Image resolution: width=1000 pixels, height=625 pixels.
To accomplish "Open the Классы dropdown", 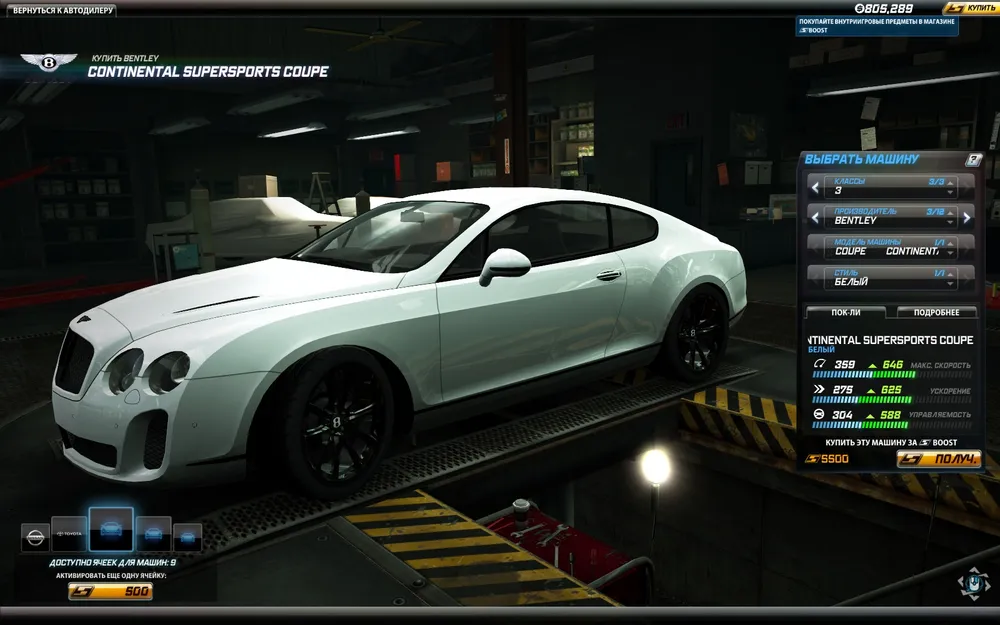I will pos(891,186).
